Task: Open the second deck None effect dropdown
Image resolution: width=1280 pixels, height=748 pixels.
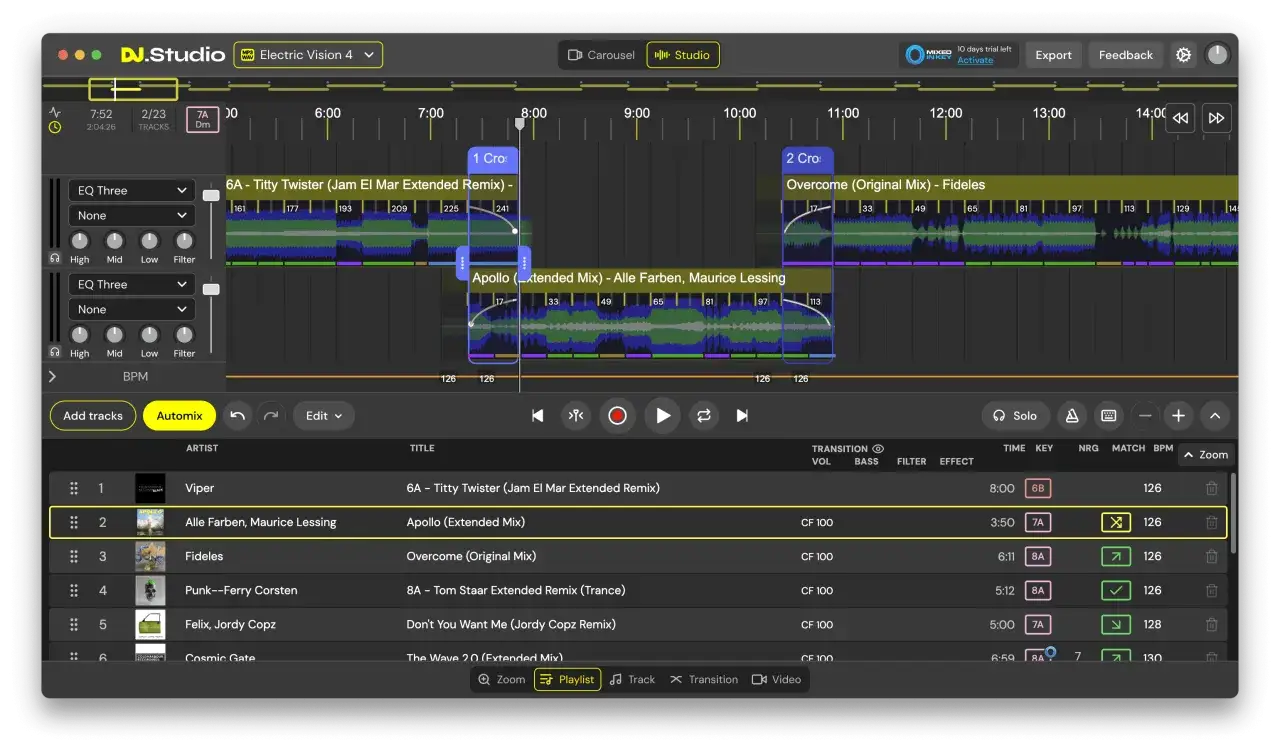Action: (131, 309)
